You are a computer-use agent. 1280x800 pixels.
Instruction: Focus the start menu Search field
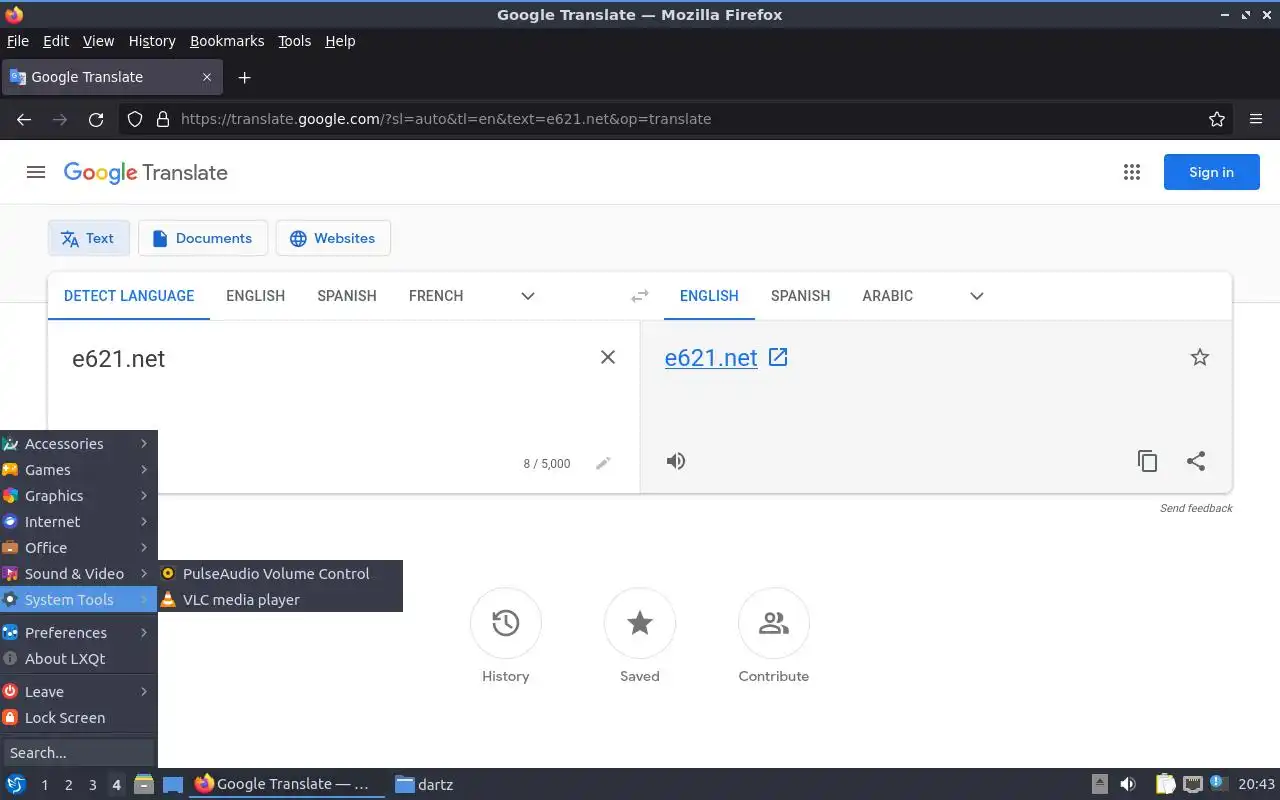tap(78, 752)
